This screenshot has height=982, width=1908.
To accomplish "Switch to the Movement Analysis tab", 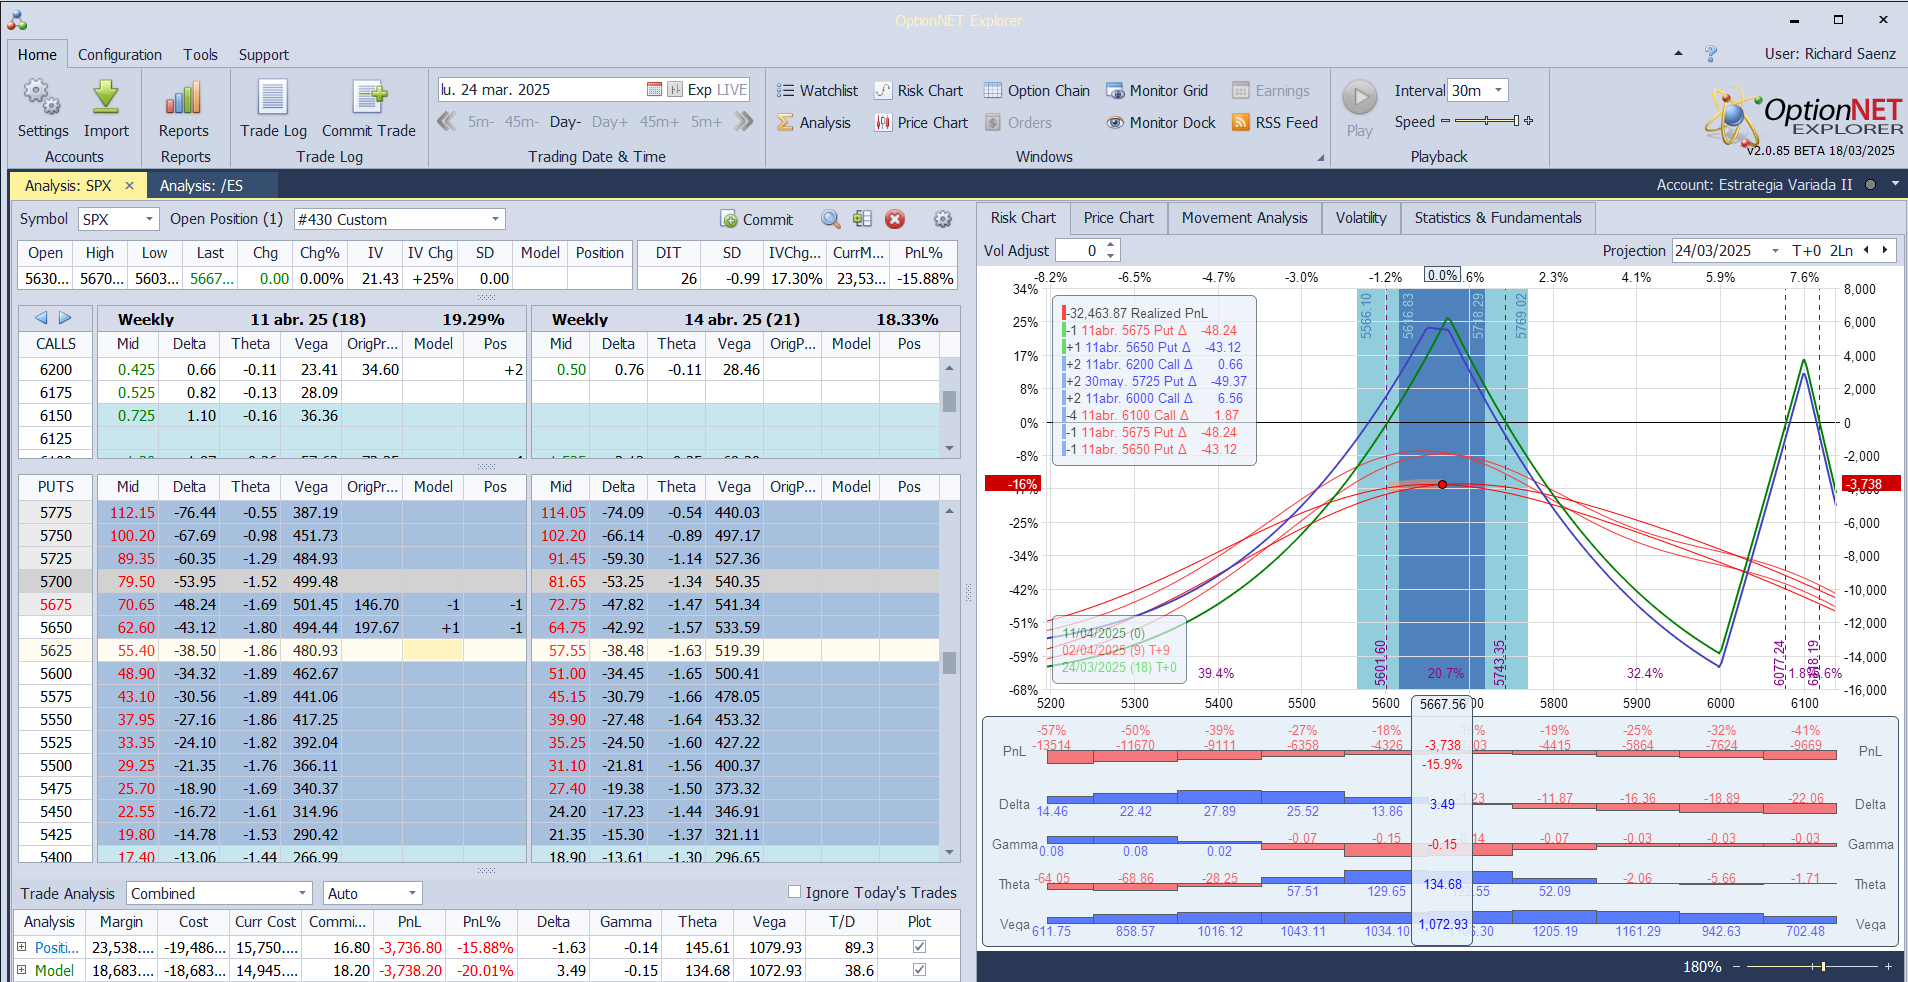I will (1244, 218).
